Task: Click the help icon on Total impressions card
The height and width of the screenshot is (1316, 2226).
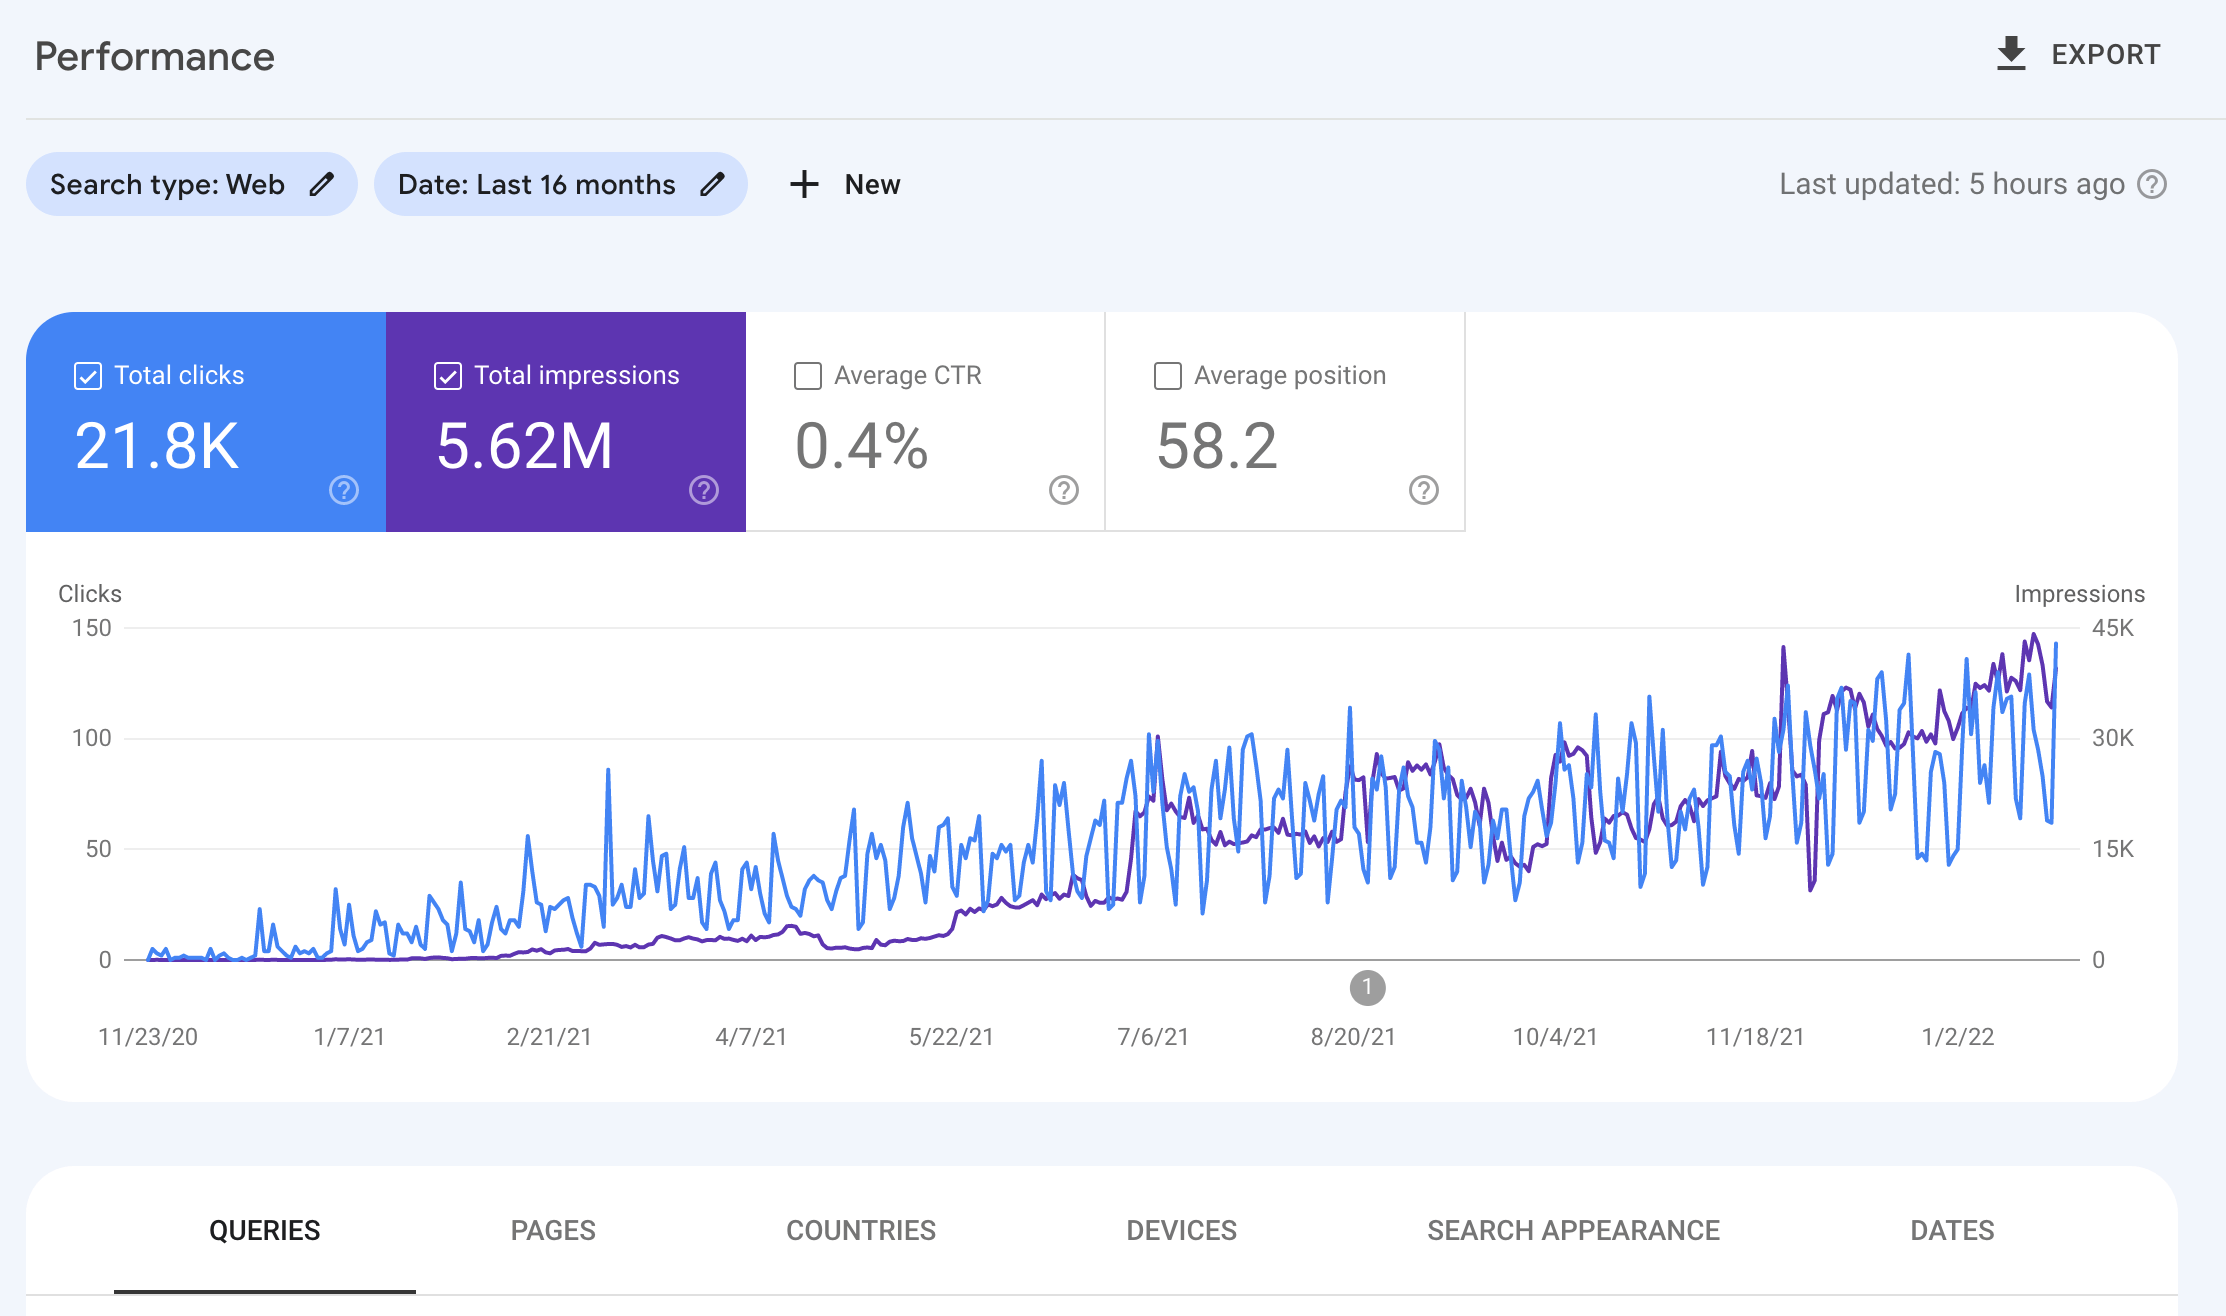Action: point(703,491)
